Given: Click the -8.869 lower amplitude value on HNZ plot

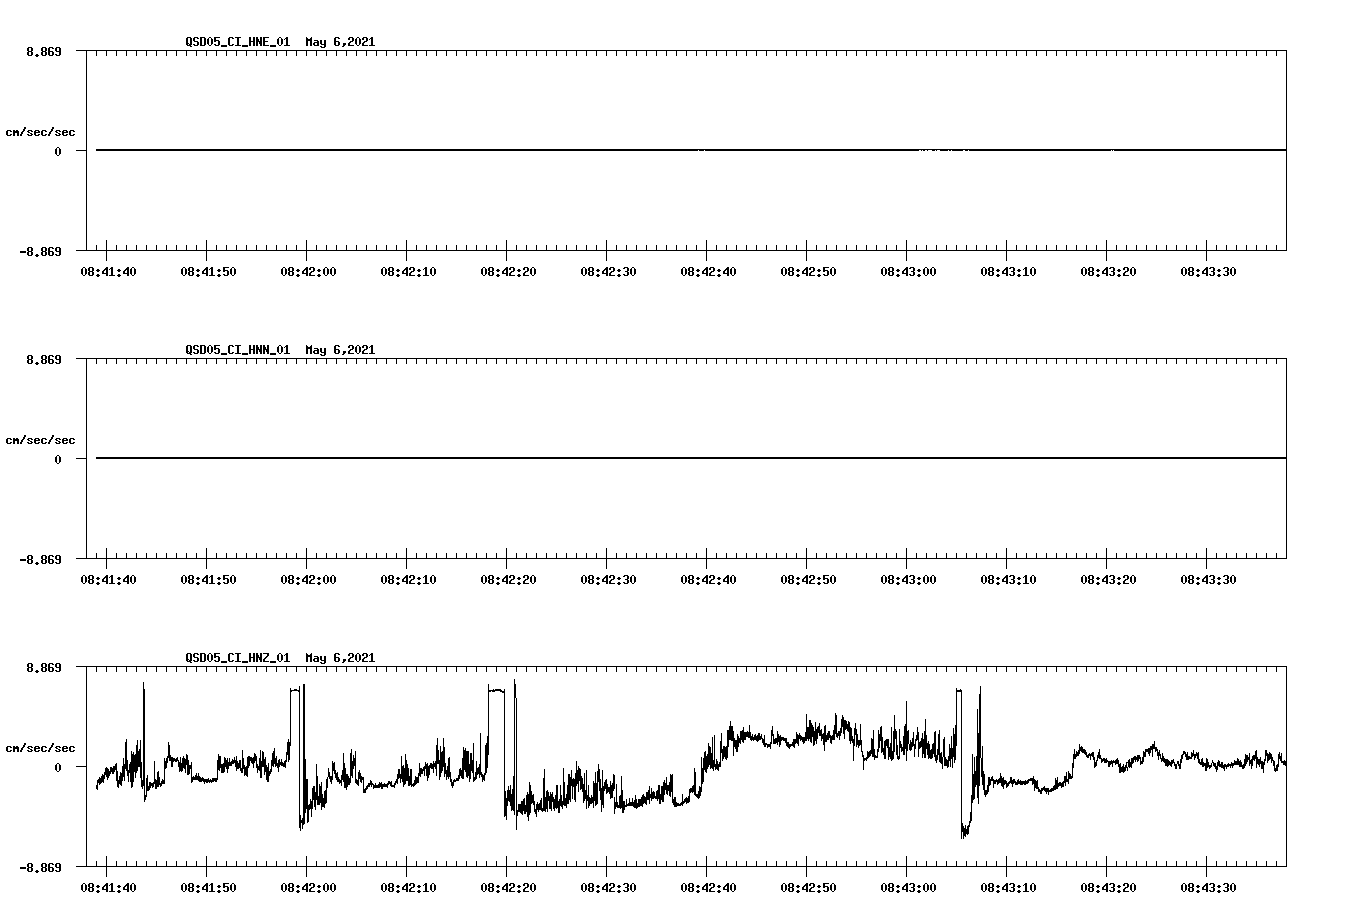Looking at the screenshot, I should 39,866.
